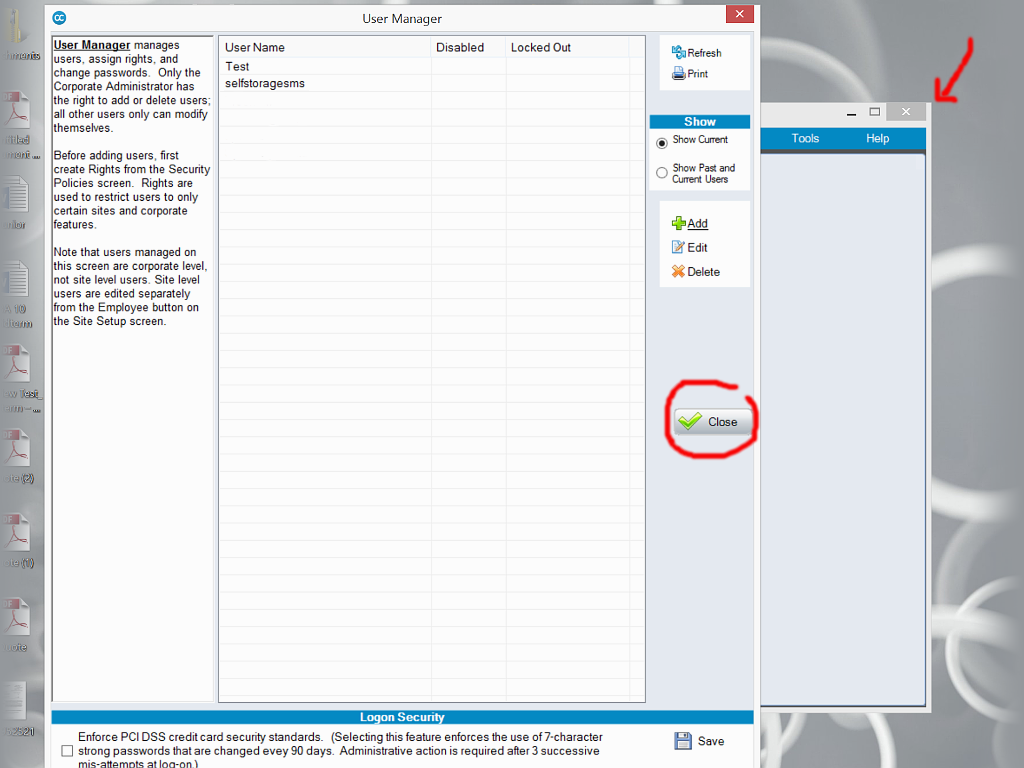Click the Print printer icon
Viewport: 1024px width, 768px height.
(x=679, y=74)
